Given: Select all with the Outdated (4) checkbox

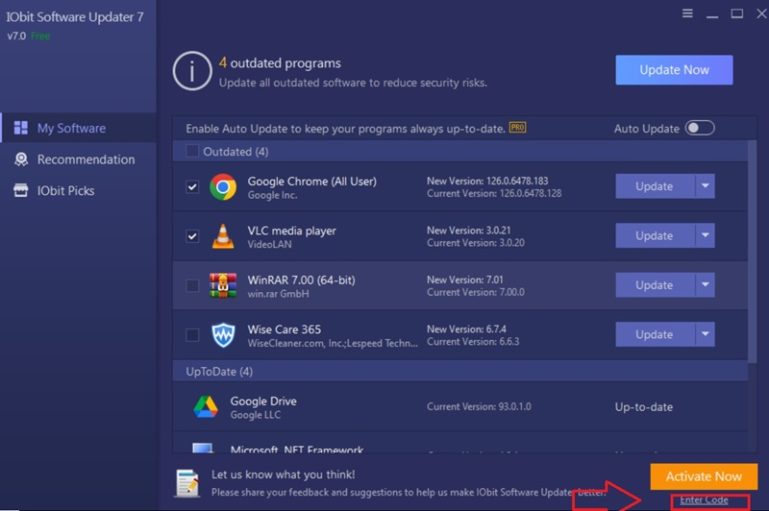Looking at the screenshot, I should (192, 152).
